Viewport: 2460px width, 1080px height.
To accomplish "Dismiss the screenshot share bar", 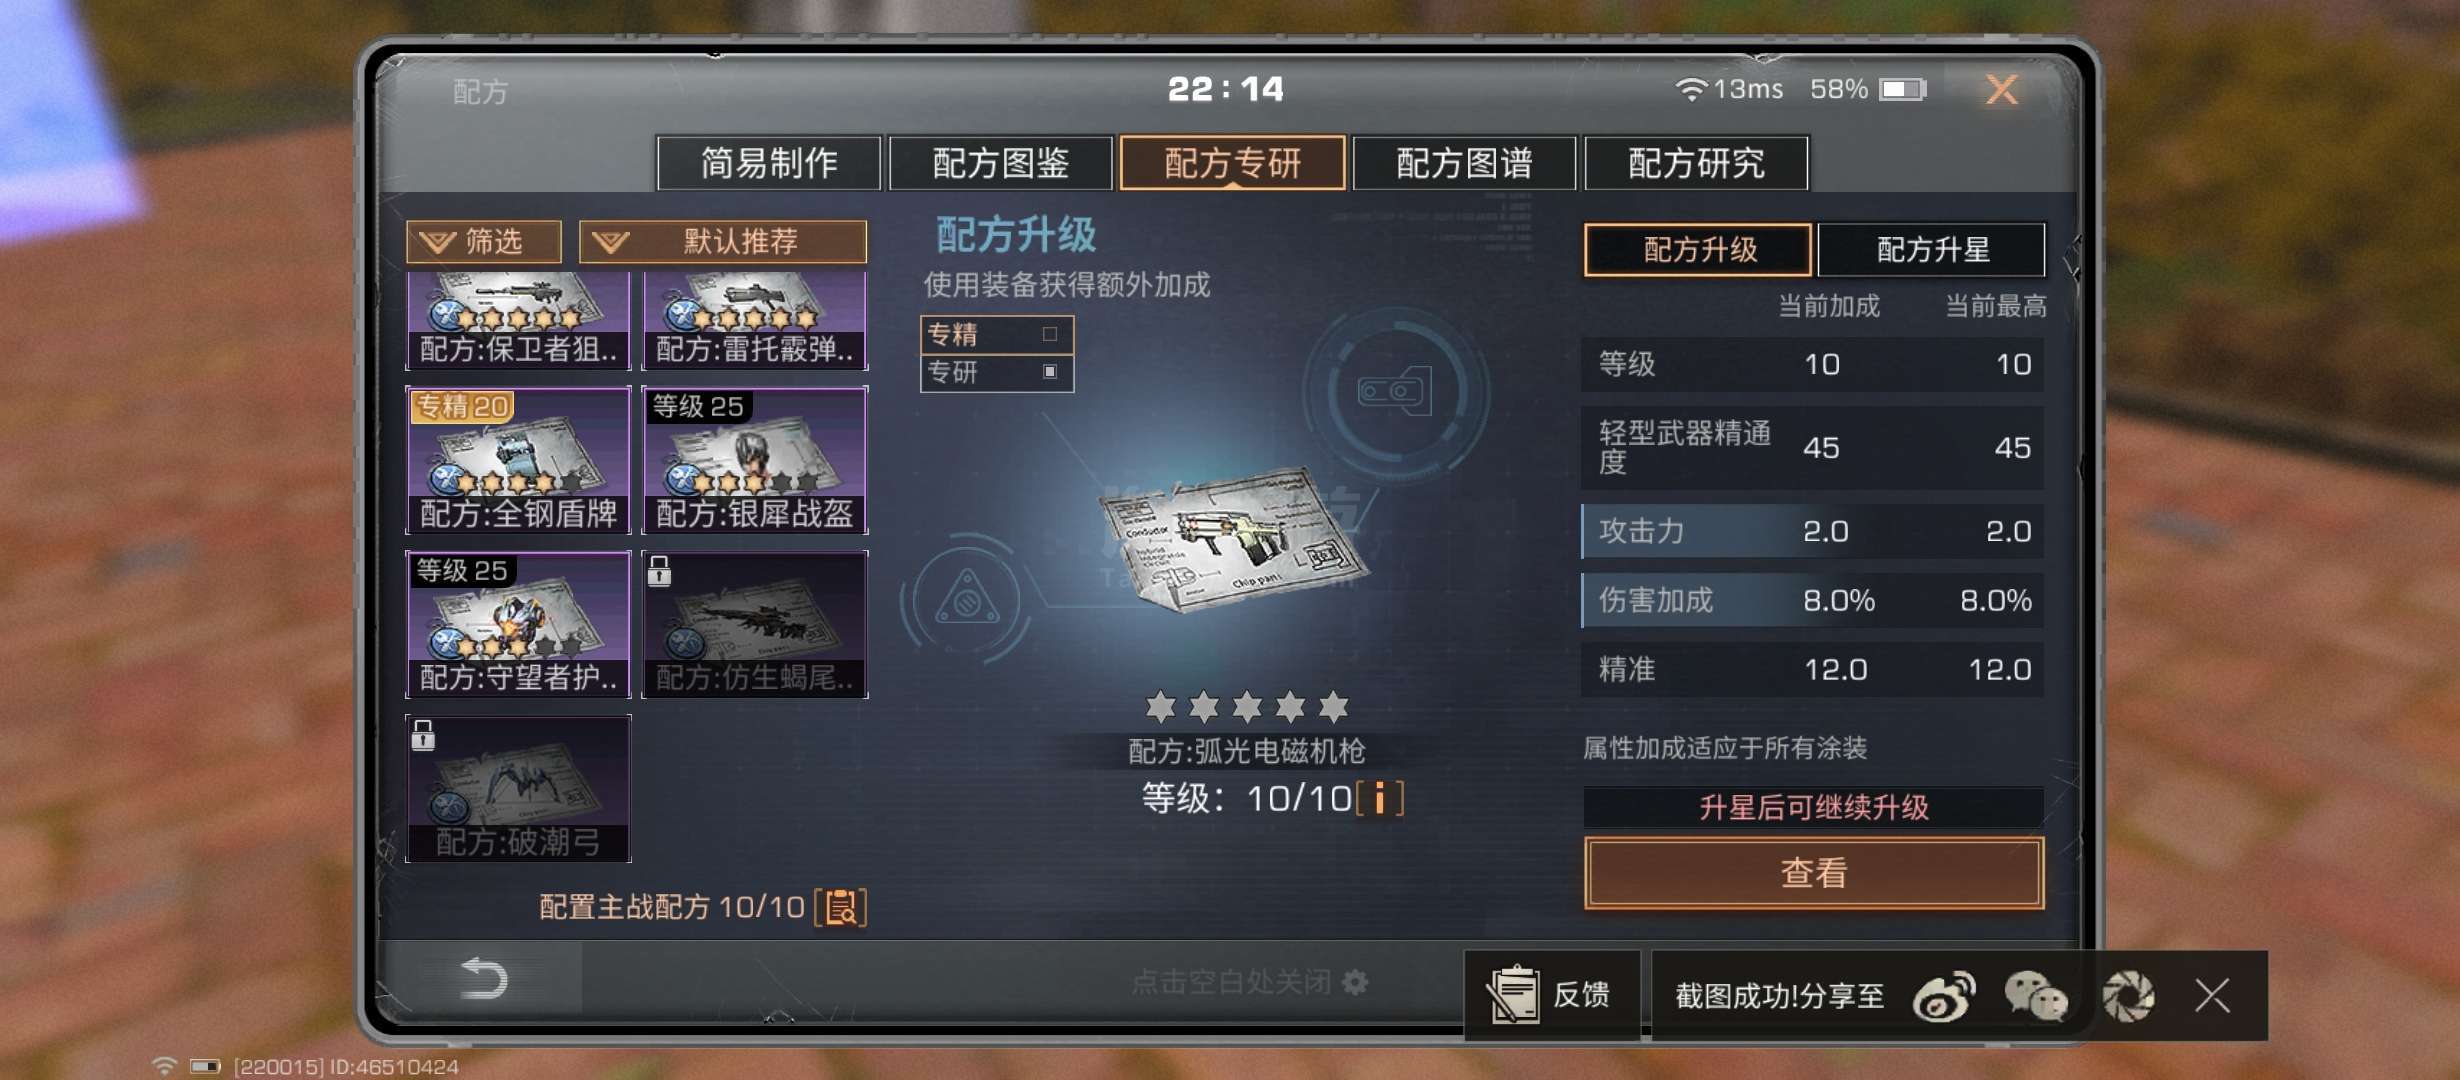I will [2212, 996].
